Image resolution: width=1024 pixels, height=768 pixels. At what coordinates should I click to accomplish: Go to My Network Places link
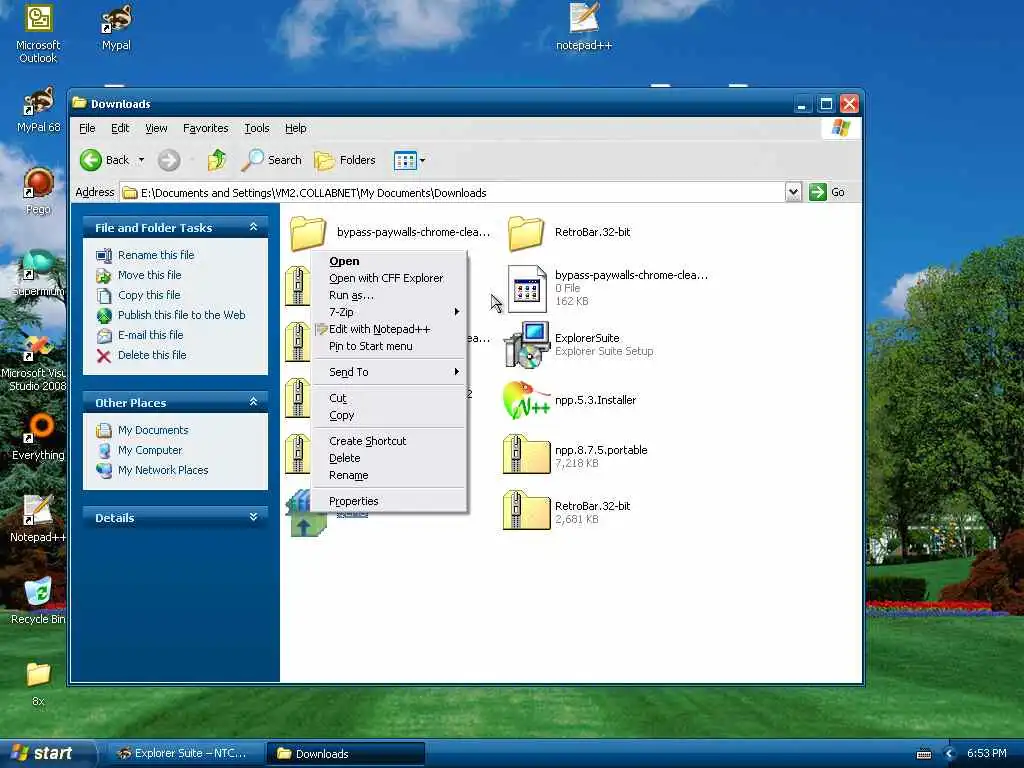click(x=163, y=470)
